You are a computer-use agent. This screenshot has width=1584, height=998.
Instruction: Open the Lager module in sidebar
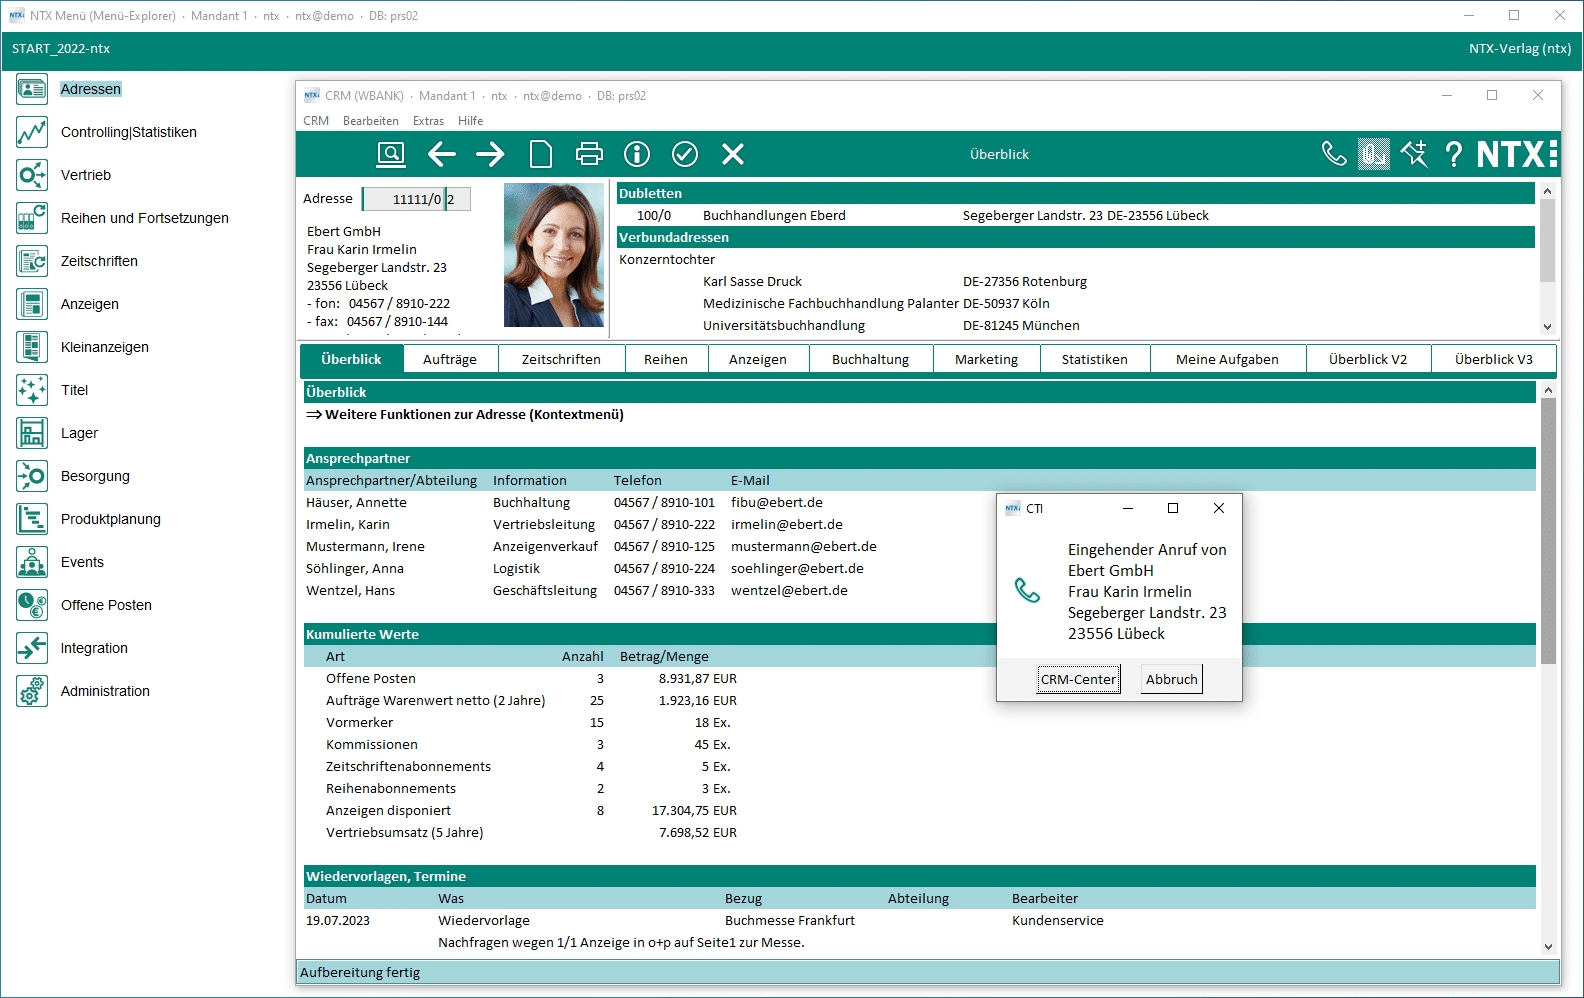click(79, 433)
